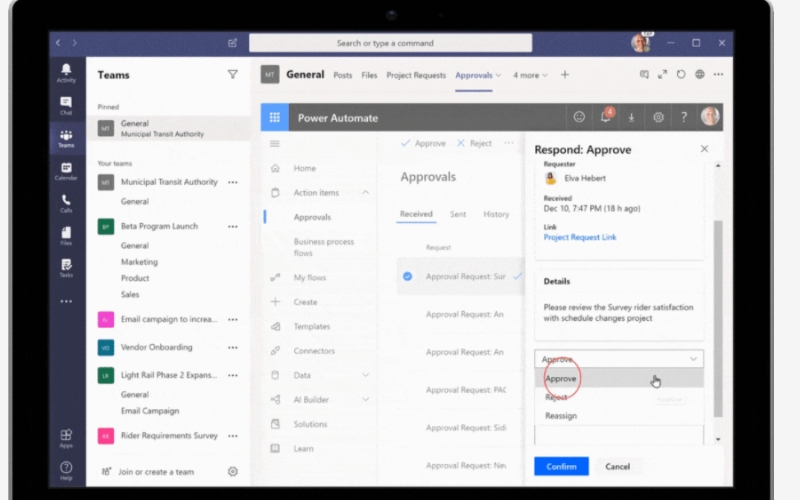The height and width of the screenshot is (500, 800).
Task: Open Chat in the Teams sidebar
Action: pos(66,106)
